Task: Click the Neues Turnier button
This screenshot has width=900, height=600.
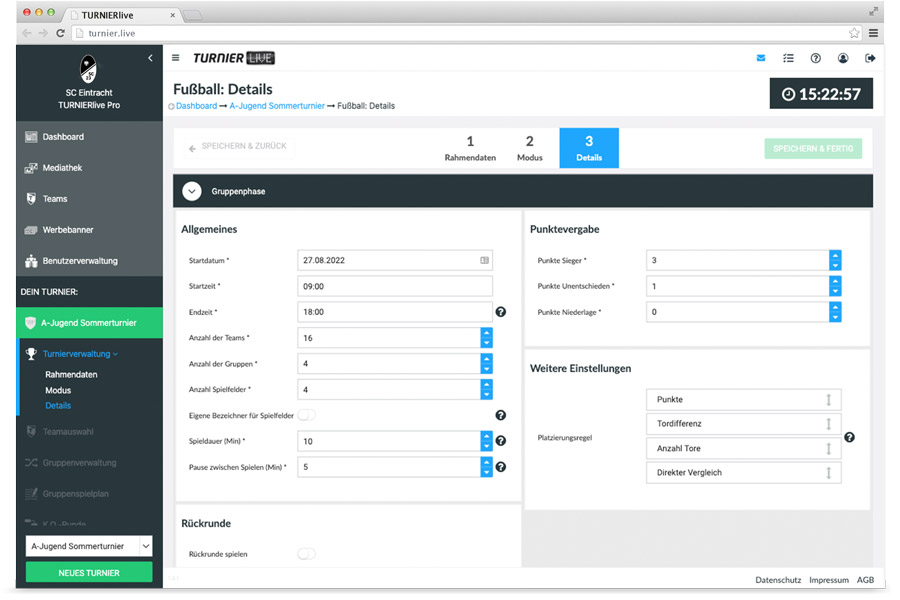Action: tap(89, 573)
